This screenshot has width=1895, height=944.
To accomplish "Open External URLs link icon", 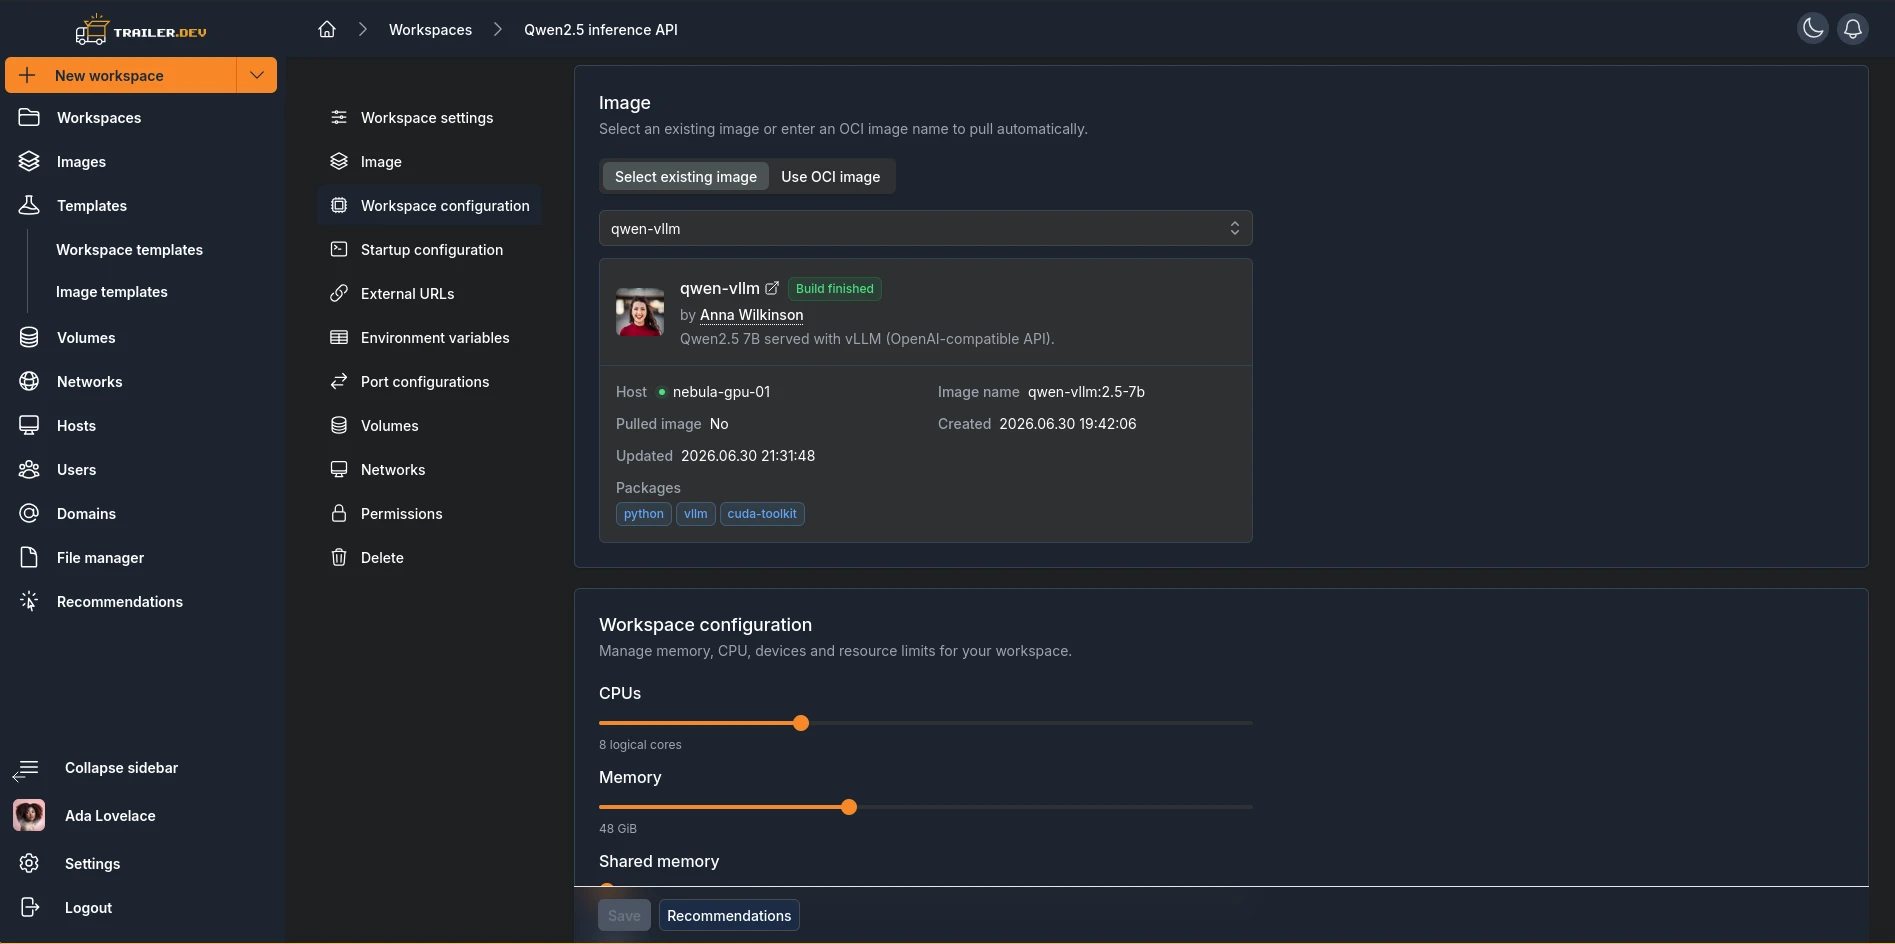I will click(339, 293).
